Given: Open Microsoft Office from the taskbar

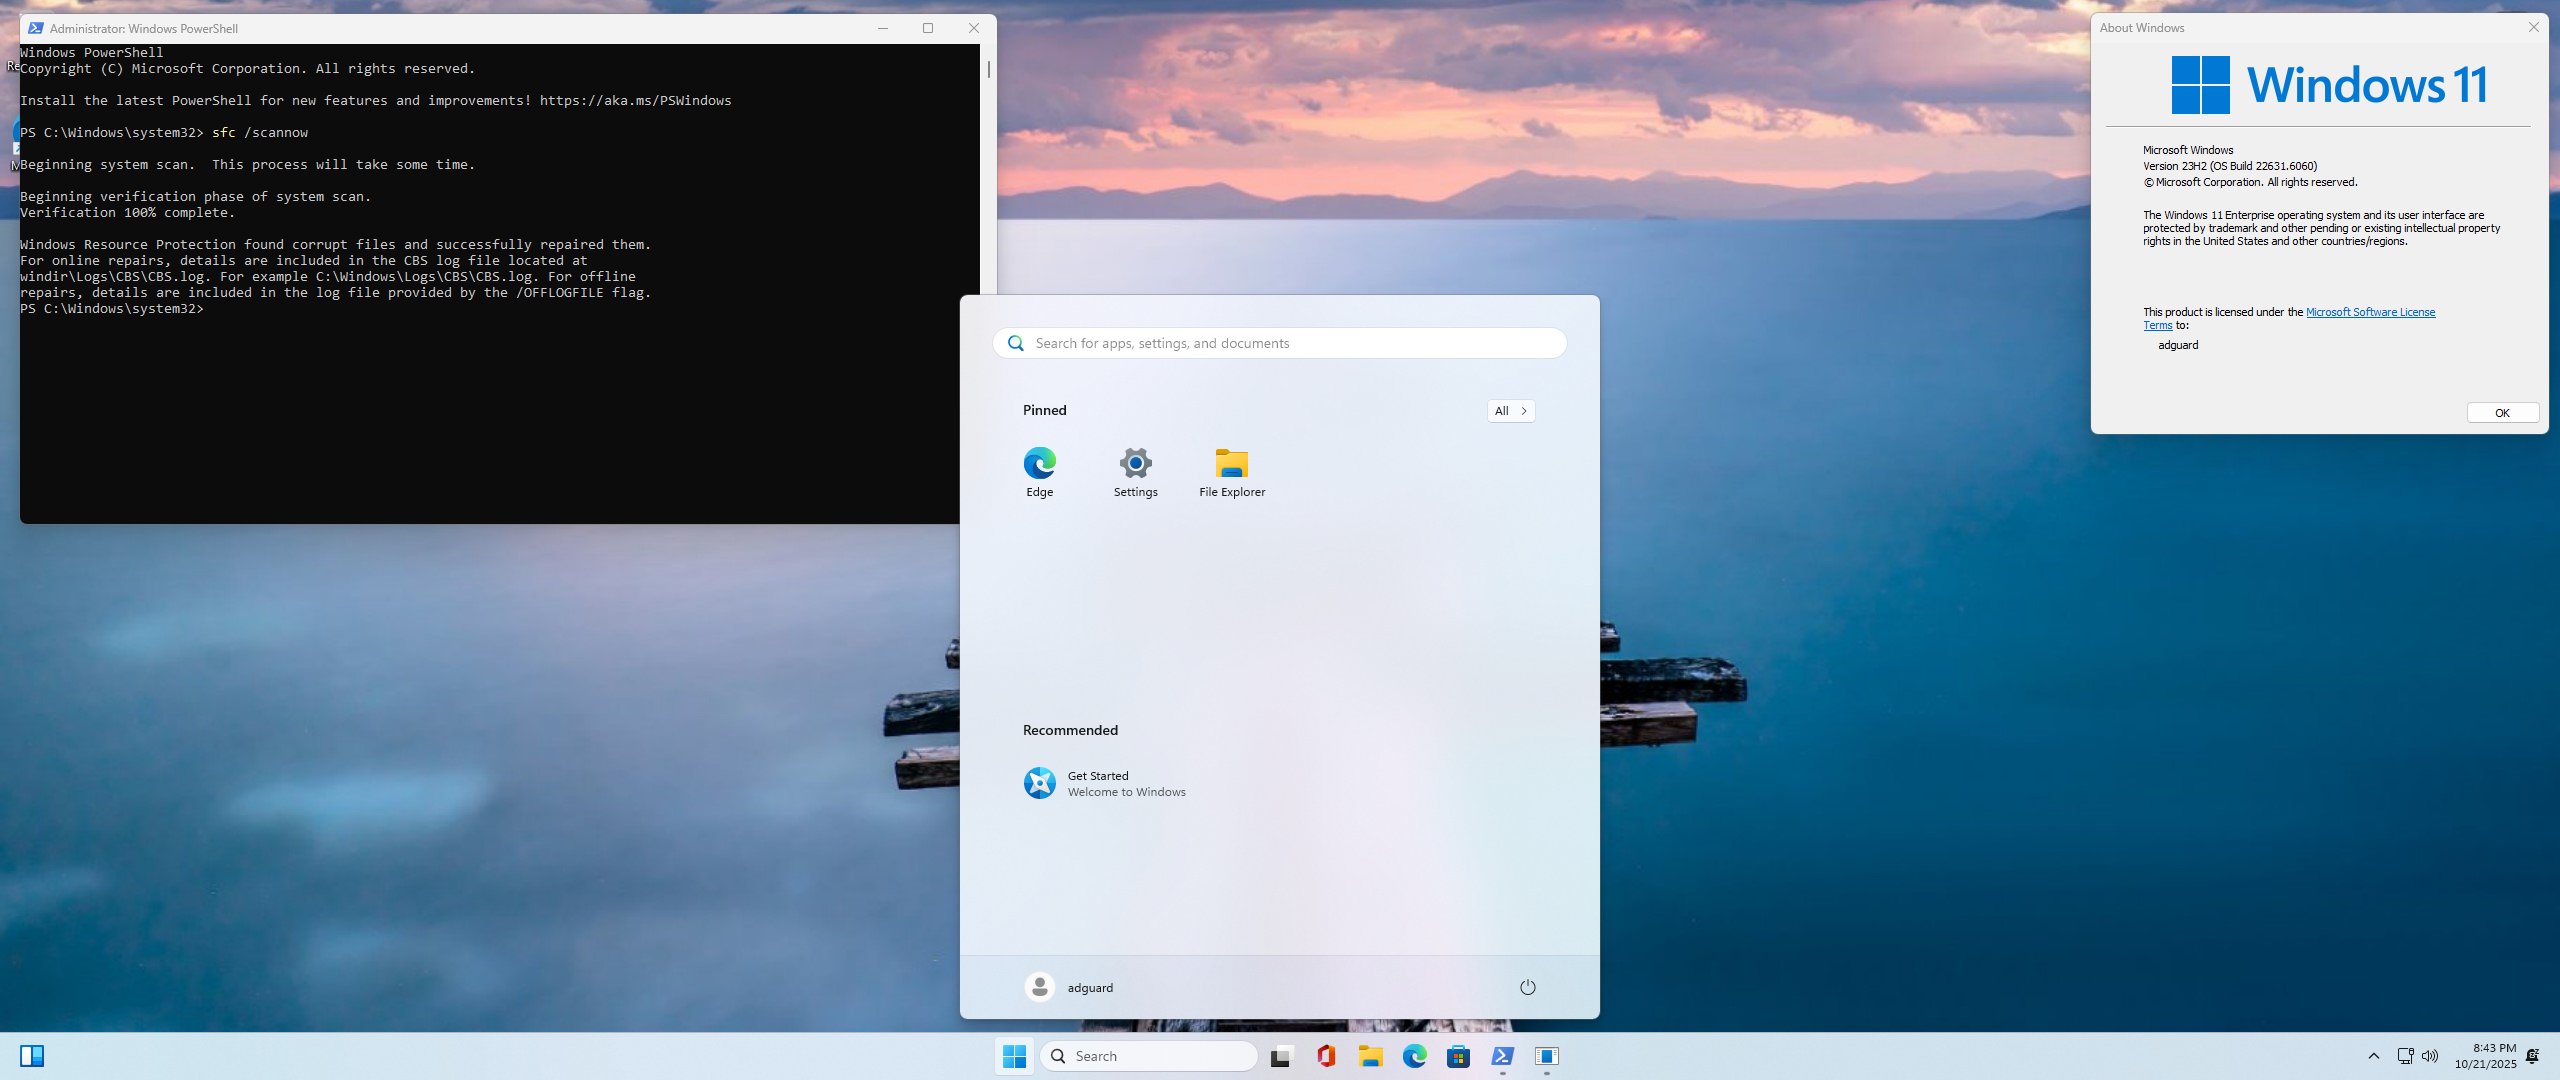Looking at the screenshot, I should (x=1326, y=1056).
